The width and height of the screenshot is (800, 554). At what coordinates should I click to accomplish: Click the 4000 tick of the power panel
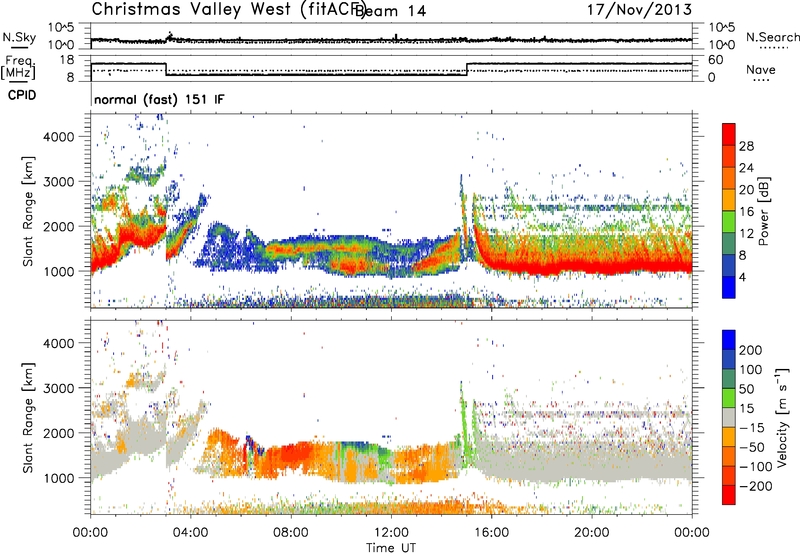click(59, 137)
